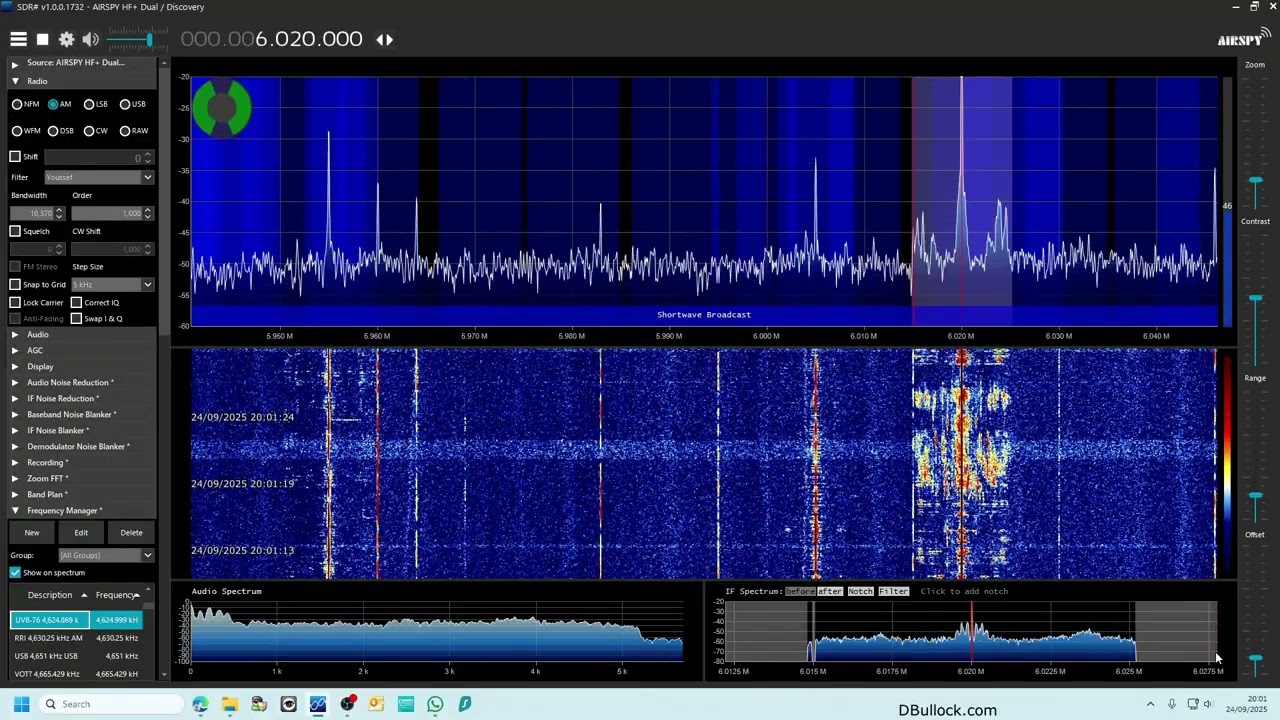Enable Lock Carrier option
Image resolution: width=1280 pixels, height=720 pixels.
coord(15,302)
